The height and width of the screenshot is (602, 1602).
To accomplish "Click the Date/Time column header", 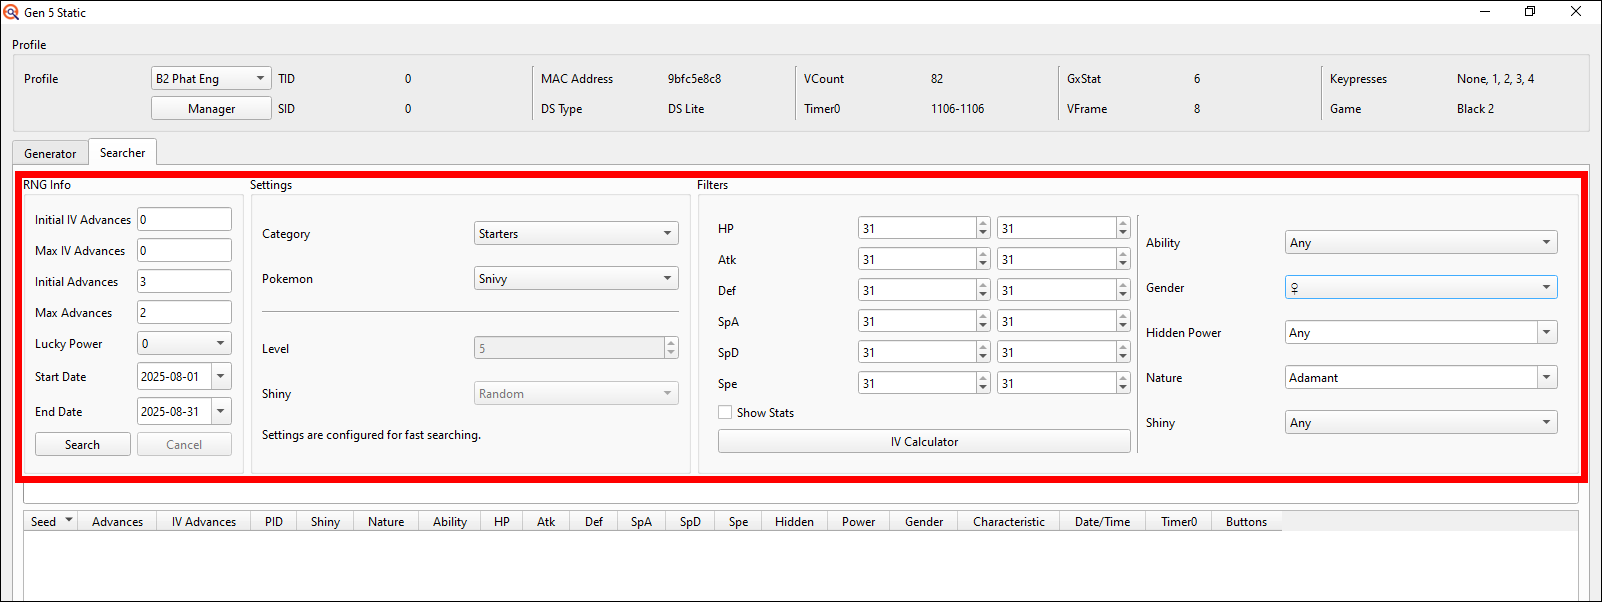I will coord(1102,521).
